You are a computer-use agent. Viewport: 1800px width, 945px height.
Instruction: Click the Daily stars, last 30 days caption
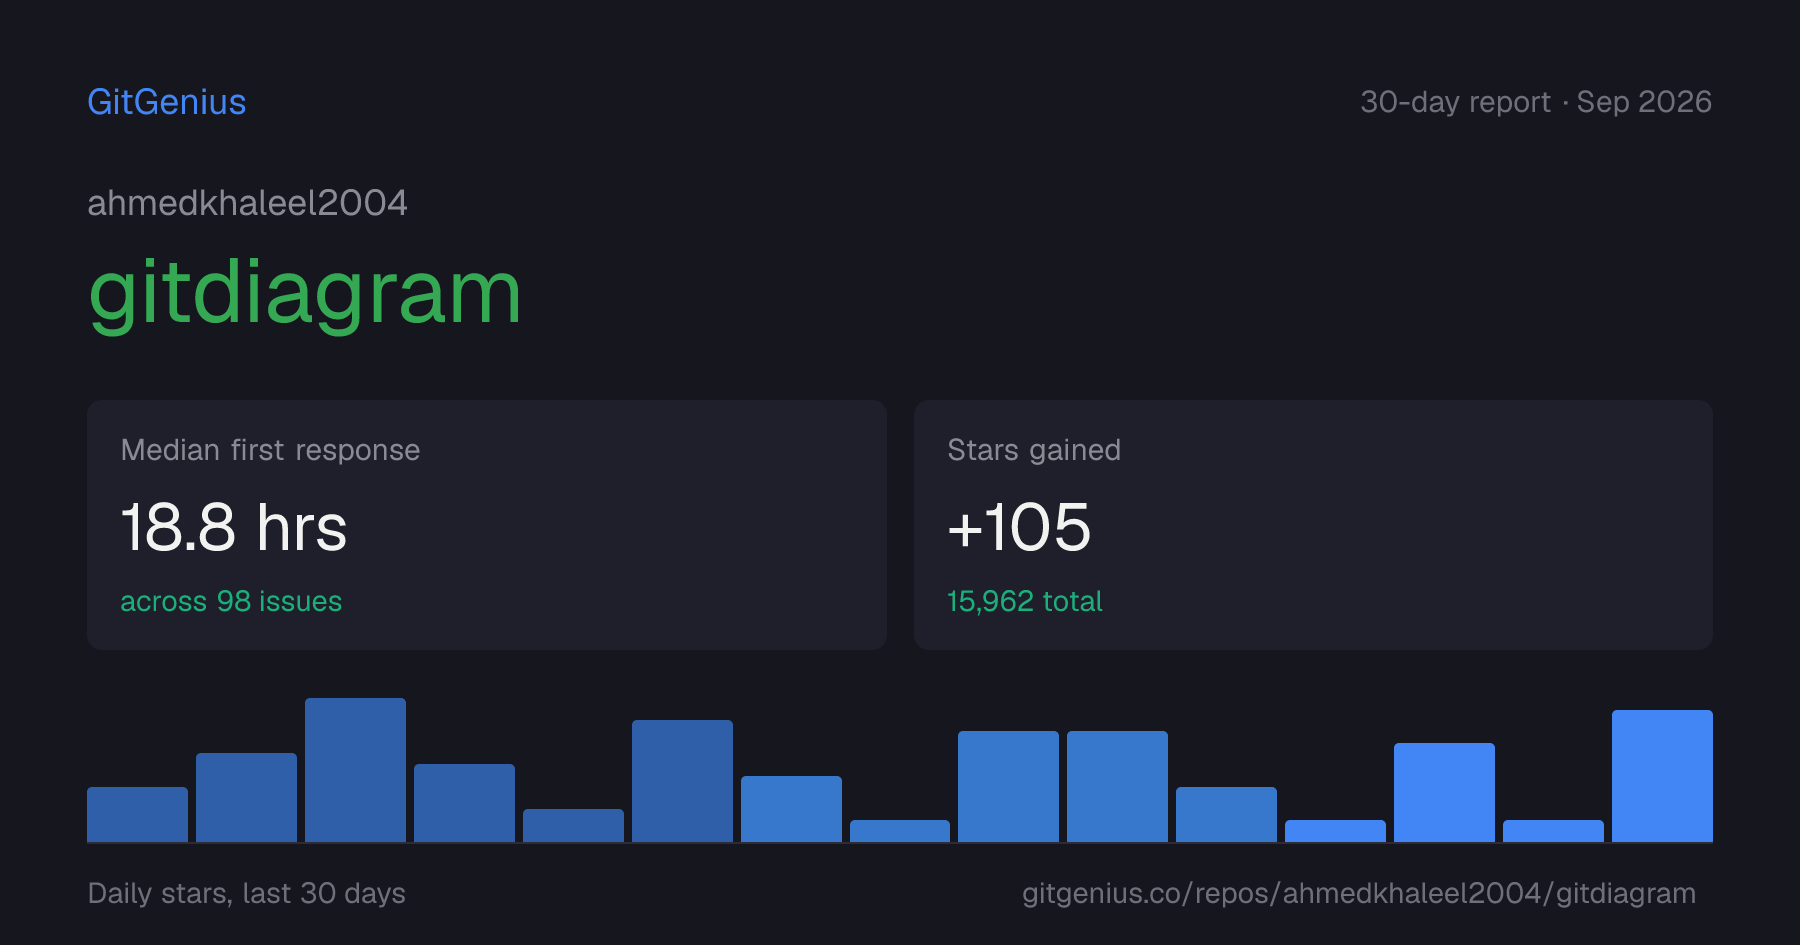(247, 893)
